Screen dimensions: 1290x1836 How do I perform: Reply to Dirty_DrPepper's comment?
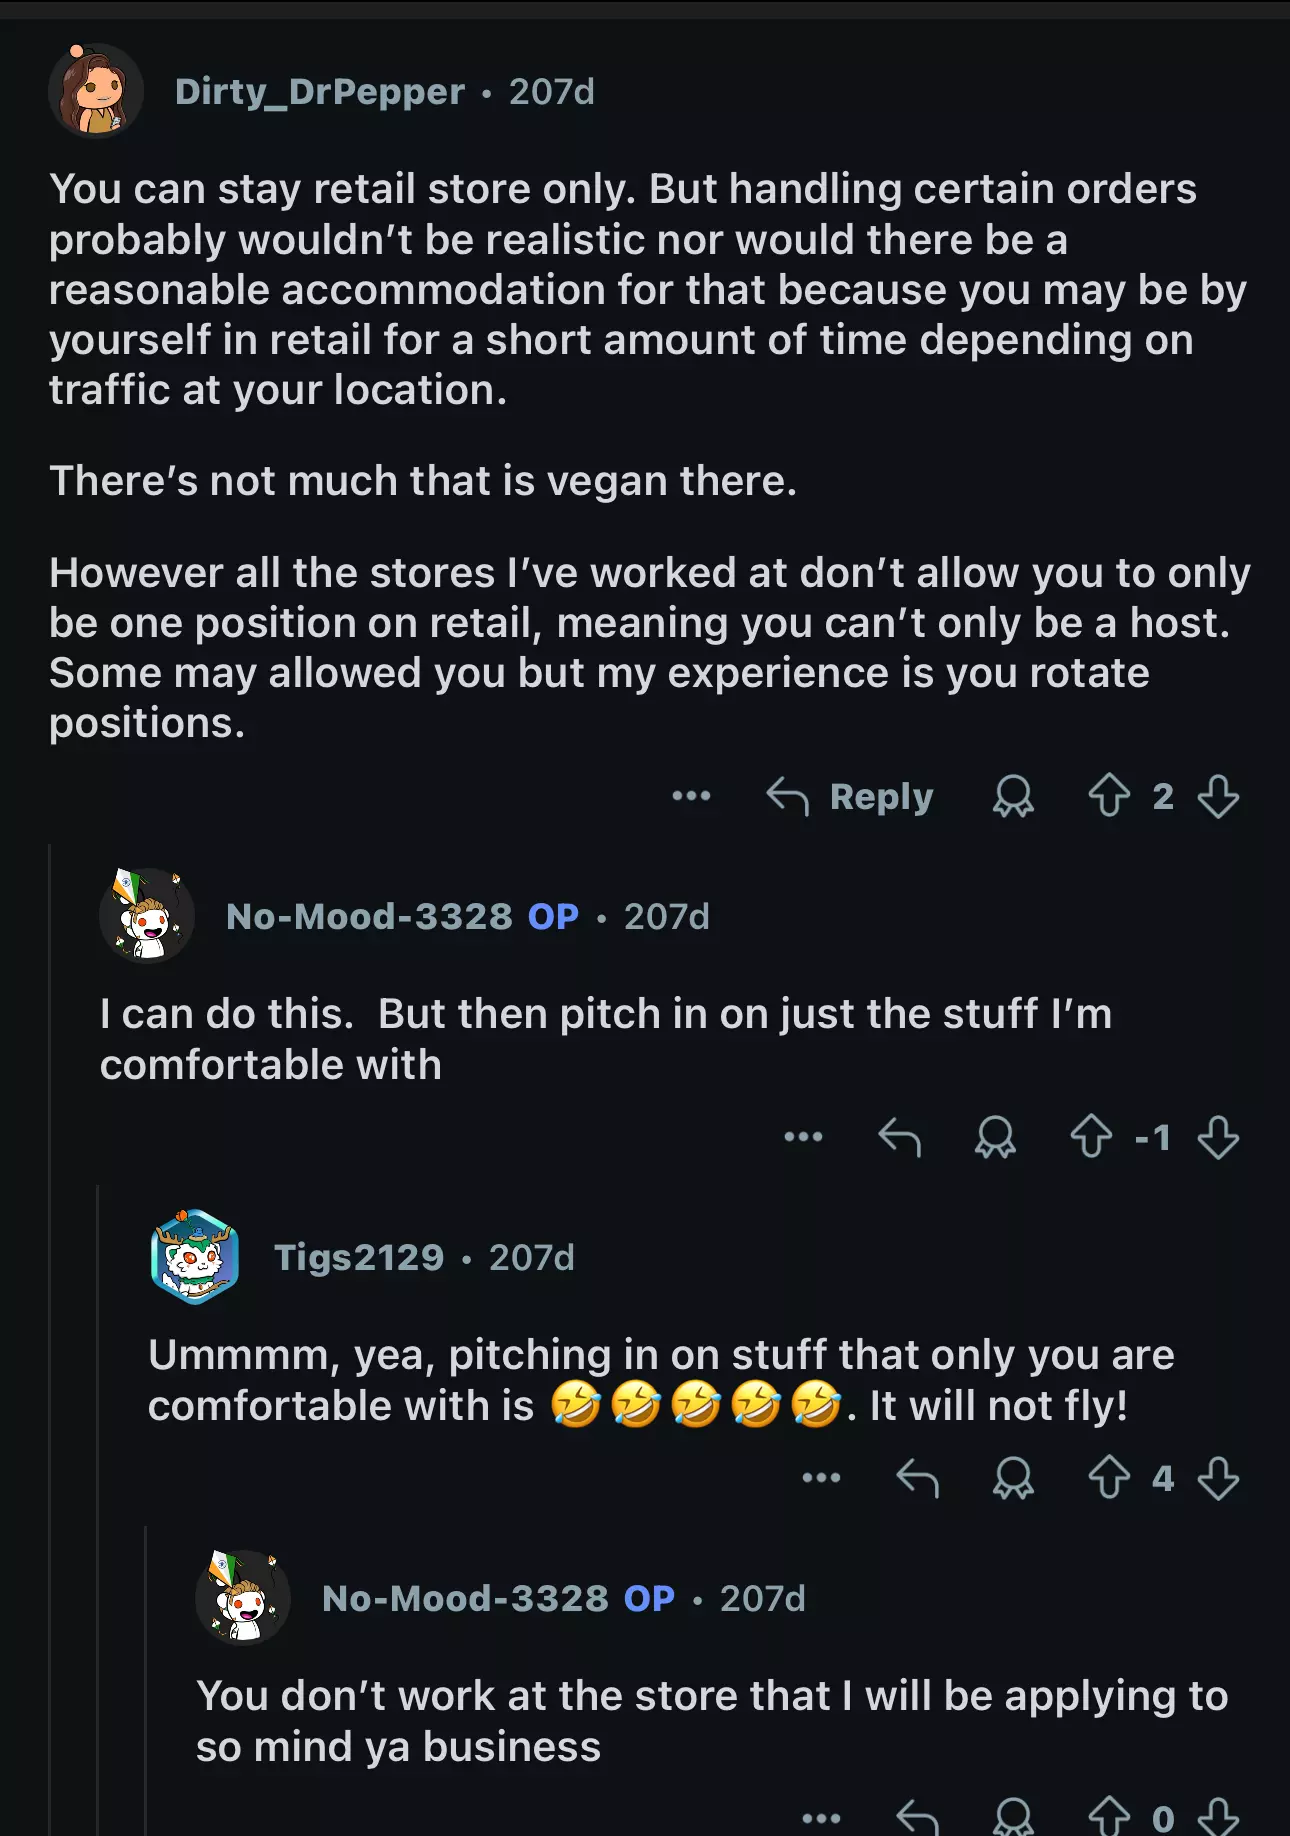[x=851, y=797]
